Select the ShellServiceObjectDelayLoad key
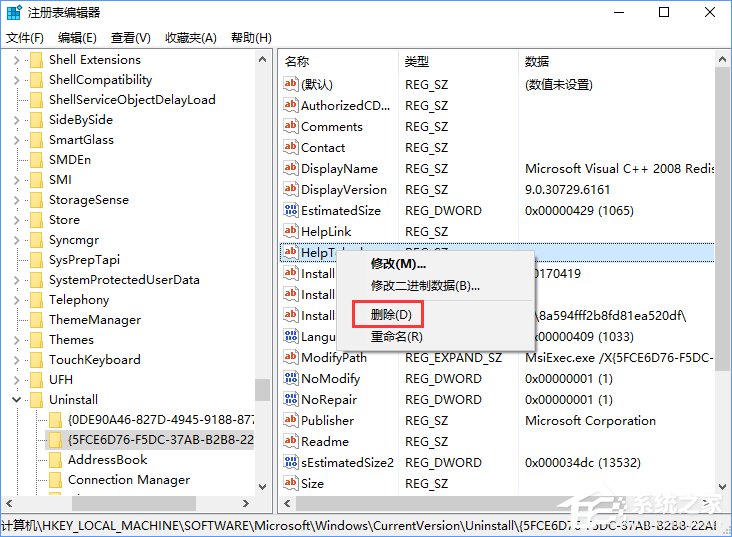The height and width of the screenshot is (537, 732). click(132, 100)
